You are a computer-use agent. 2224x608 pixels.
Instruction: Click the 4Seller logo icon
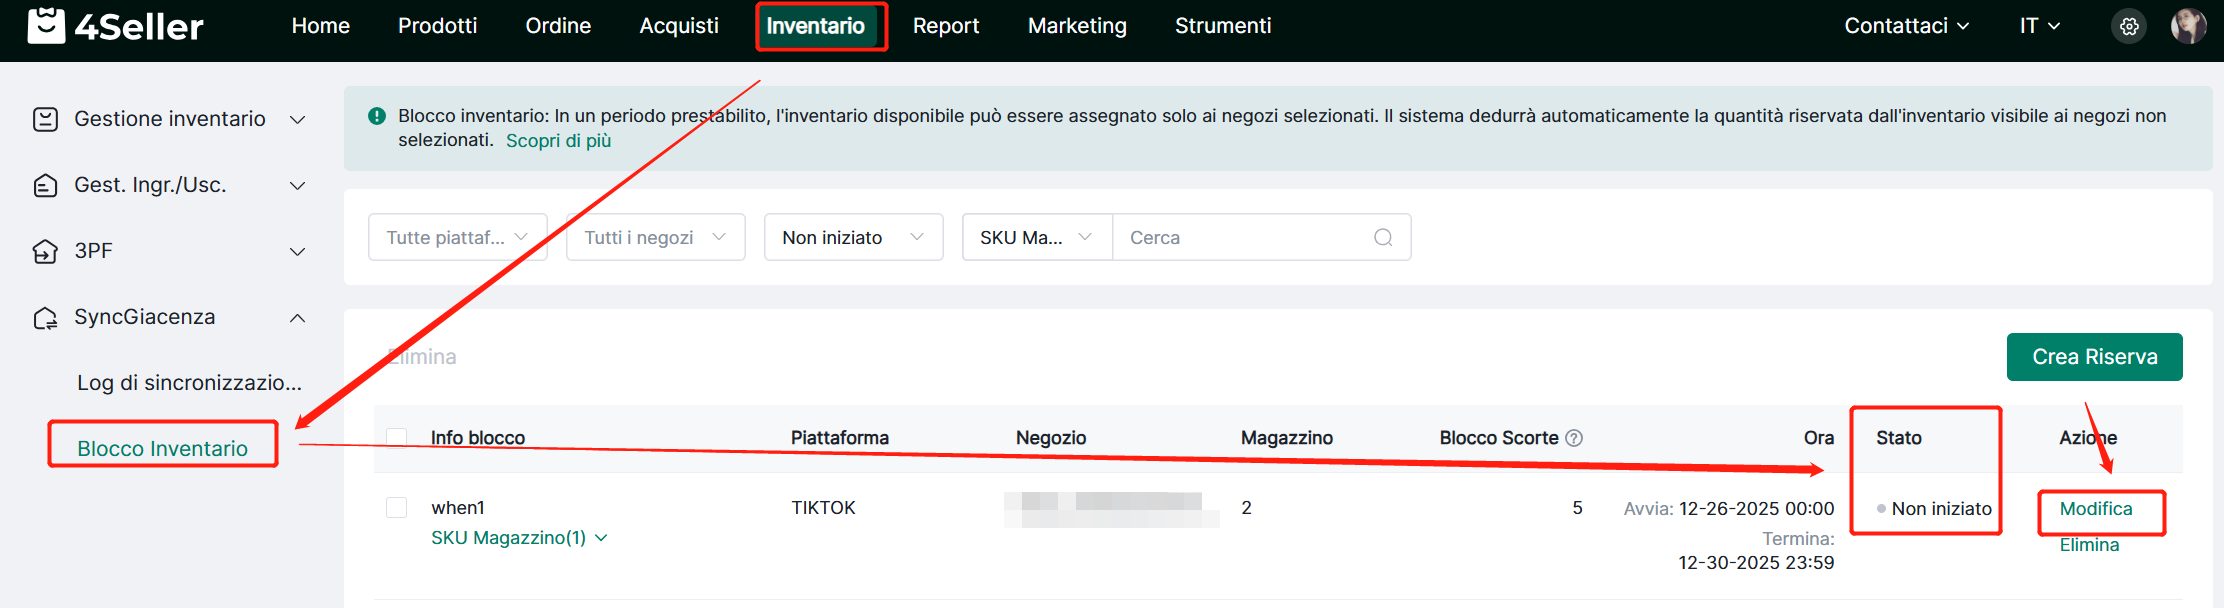coord(46,26)
